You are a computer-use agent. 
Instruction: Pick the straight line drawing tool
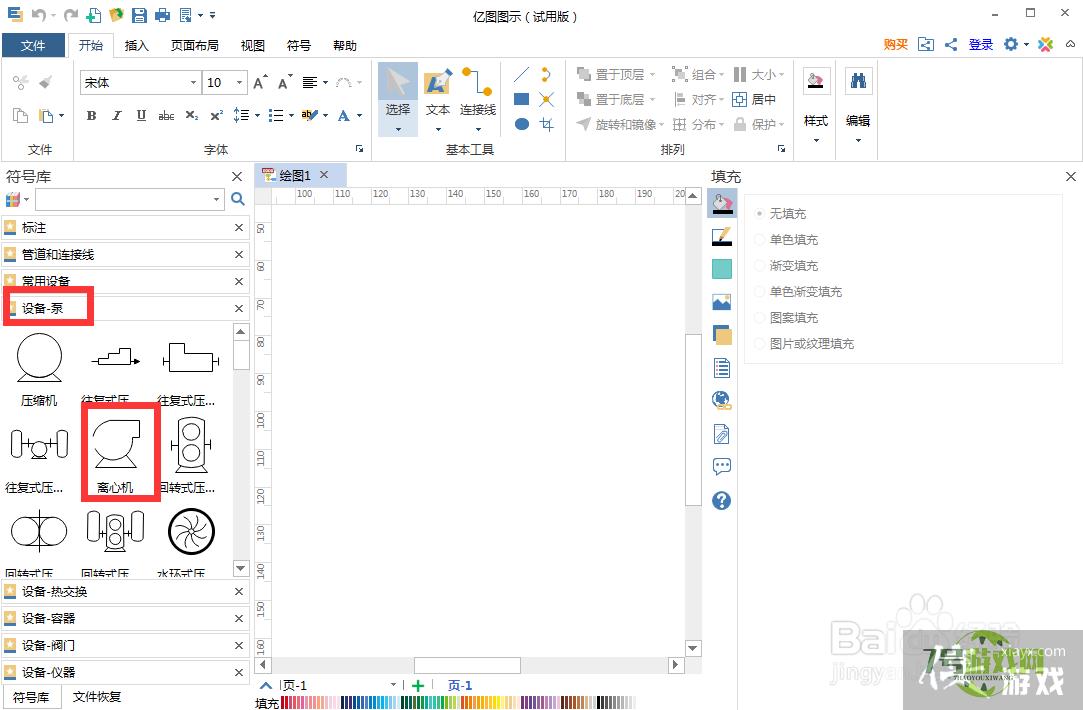pyautogui.click(x=521, y=75)
